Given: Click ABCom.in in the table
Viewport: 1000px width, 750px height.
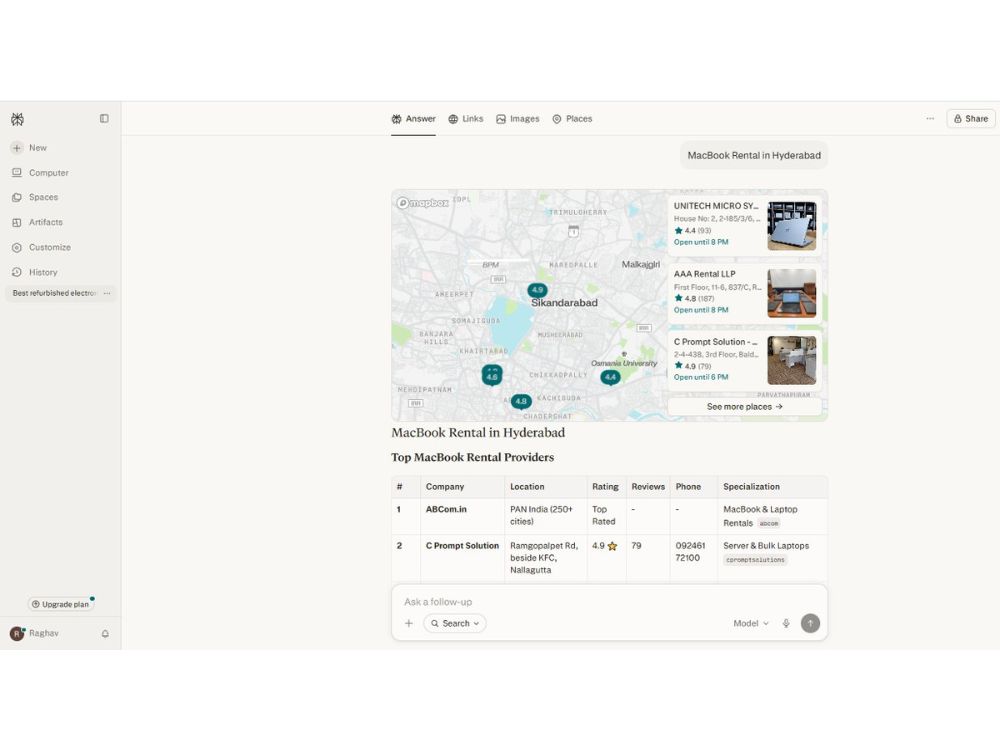Looking at the screenshot, I should click(x=446, y=510).
